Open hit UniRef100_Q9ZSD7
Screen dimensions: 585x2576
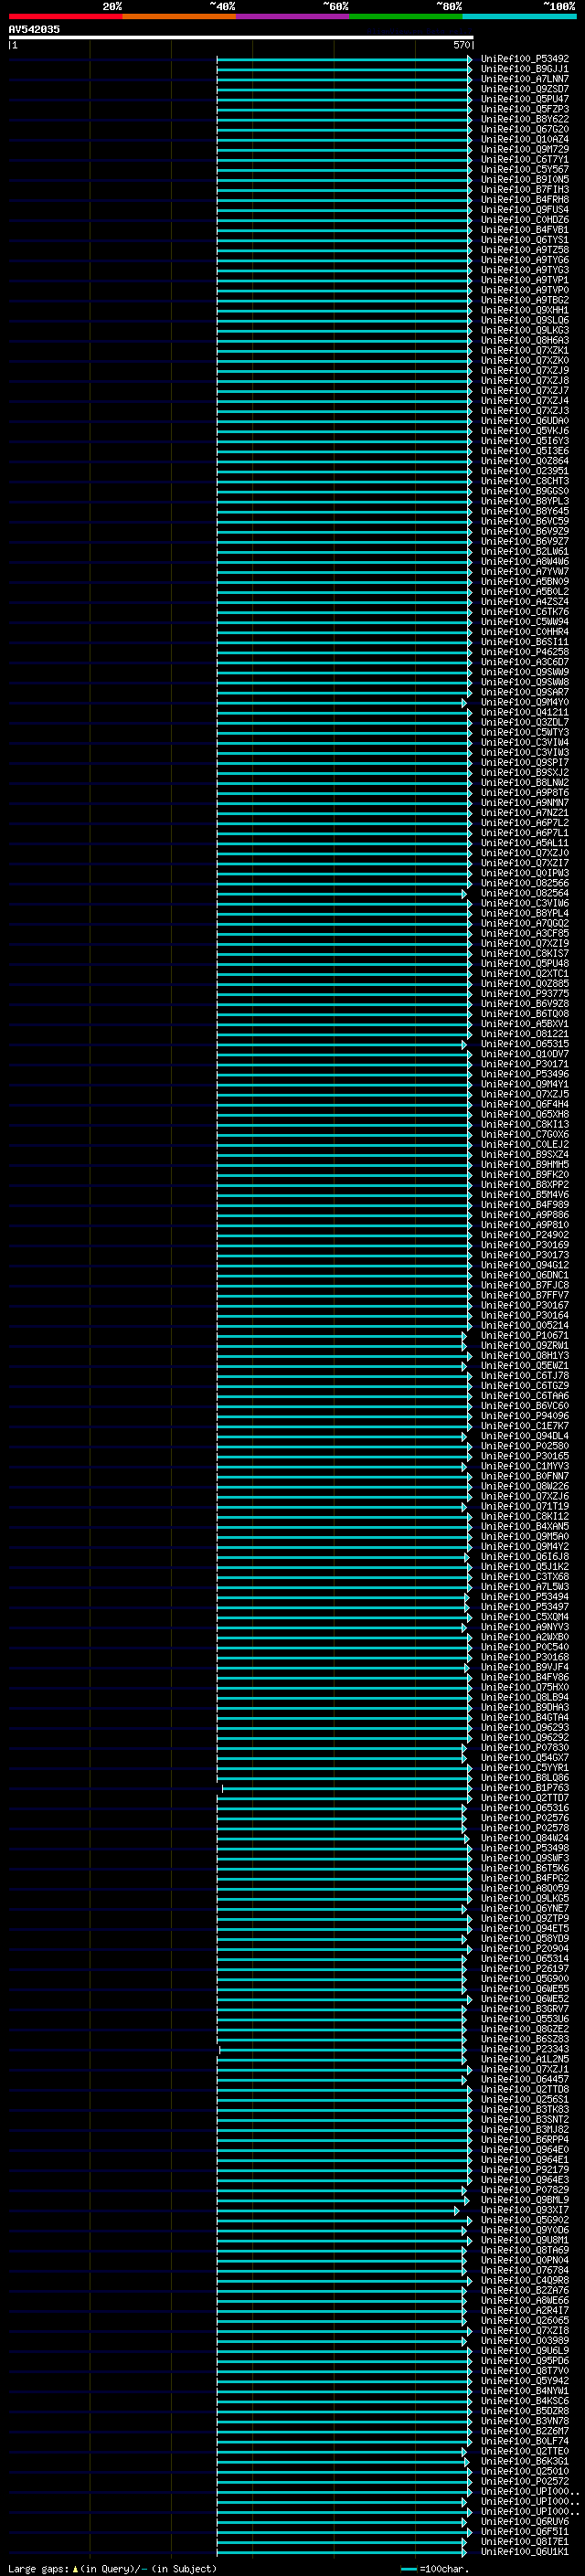[525, 89]
